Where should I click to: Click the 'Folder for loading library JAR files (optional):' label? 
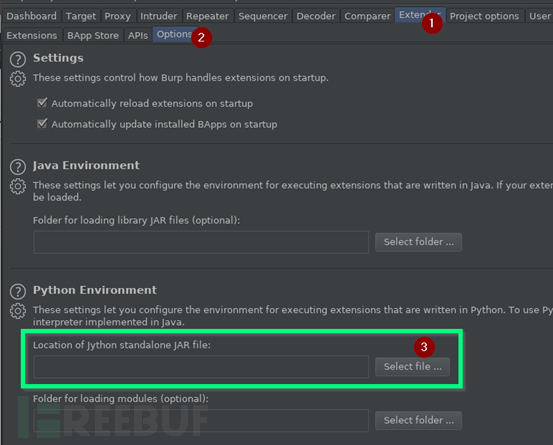pos(136,220)
